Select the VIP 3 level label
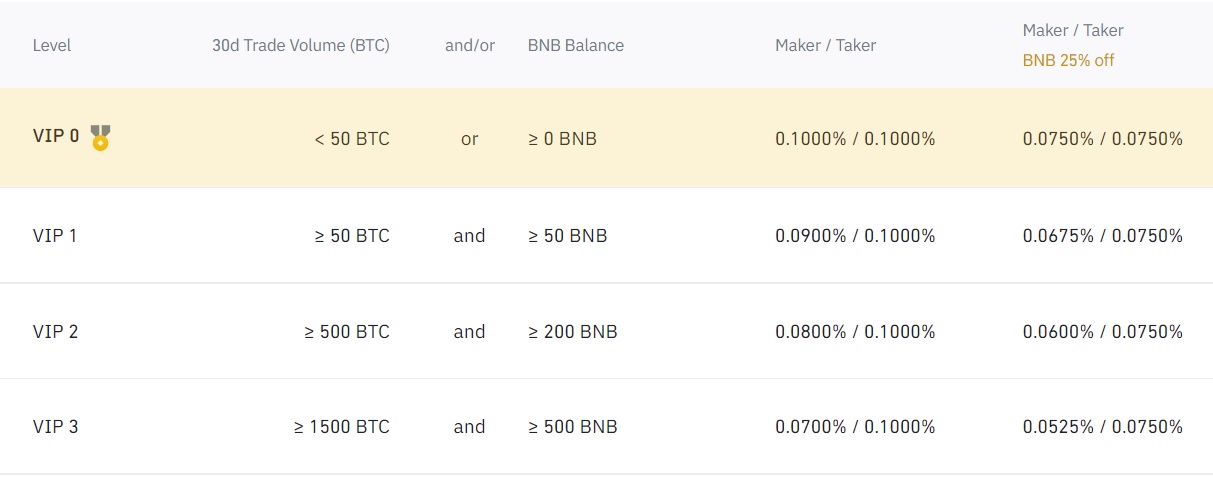Image resolution: width=1213 pixels, height=477 pixels. click(x=55, y=427)
